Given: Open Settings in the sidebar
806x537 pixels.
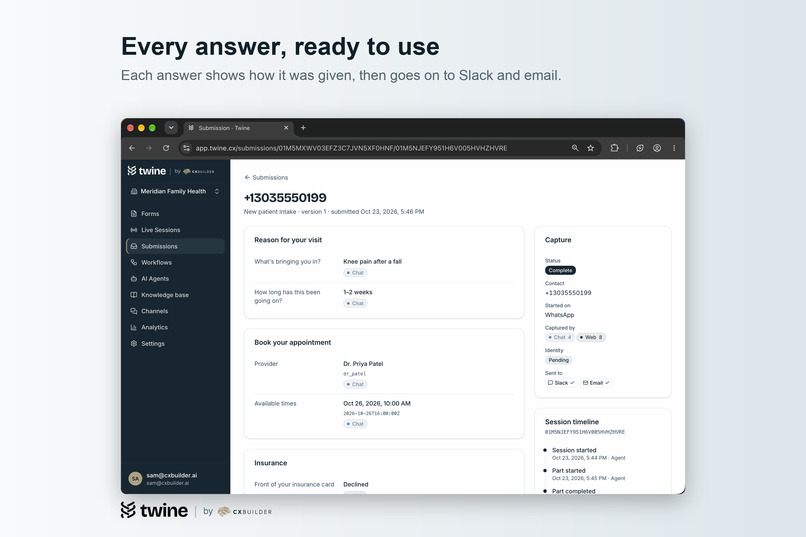Looking at the screenshot, I should click(175, 343).
